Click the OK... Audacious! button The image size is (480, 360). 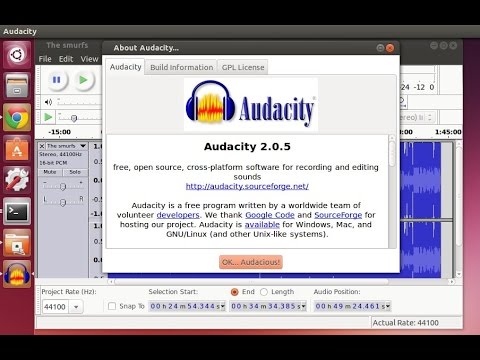(x=251, y=262)
